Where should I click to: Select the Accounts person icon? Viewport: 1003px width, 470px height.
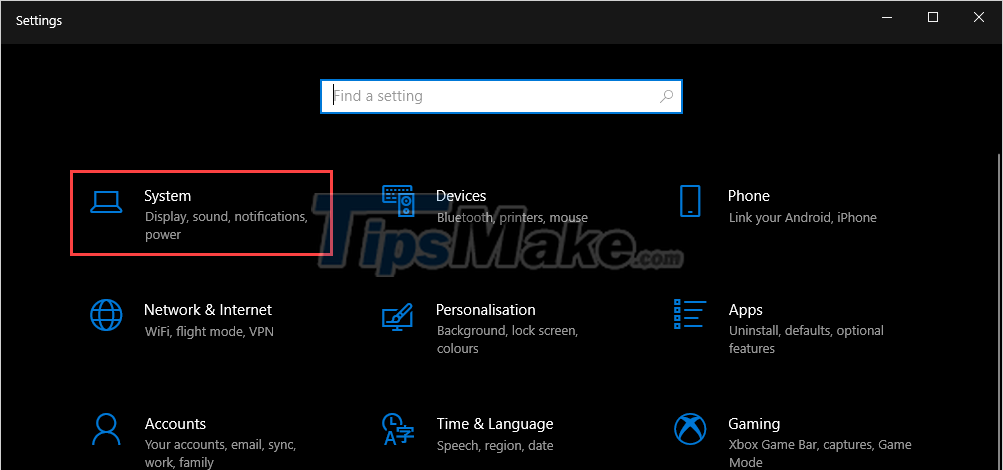click(x=106, y=429)
